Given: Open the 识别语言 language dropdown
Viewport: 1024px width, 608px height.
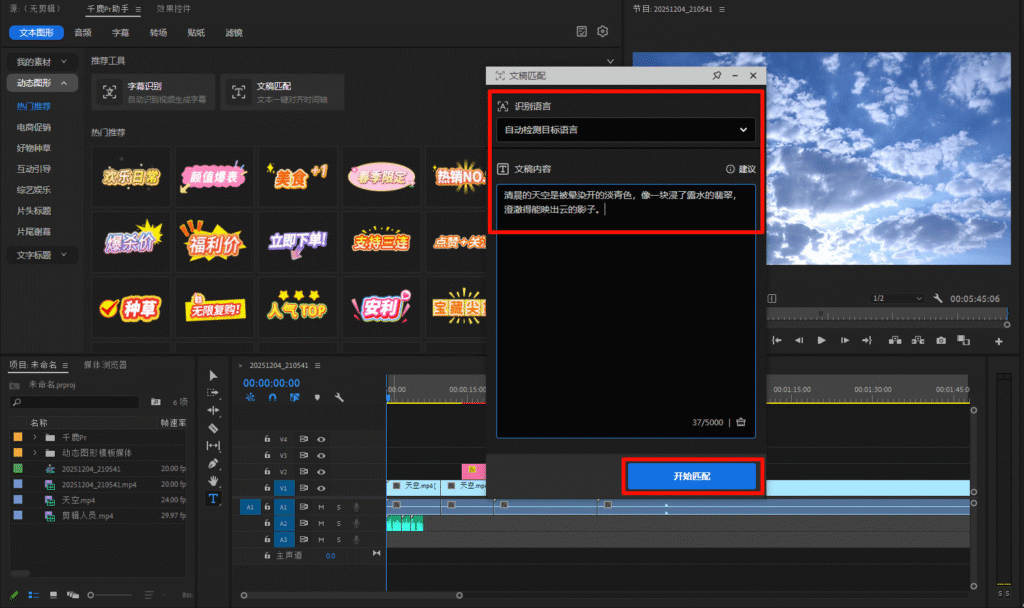Looking at the screenshot, I should (626, 130).
